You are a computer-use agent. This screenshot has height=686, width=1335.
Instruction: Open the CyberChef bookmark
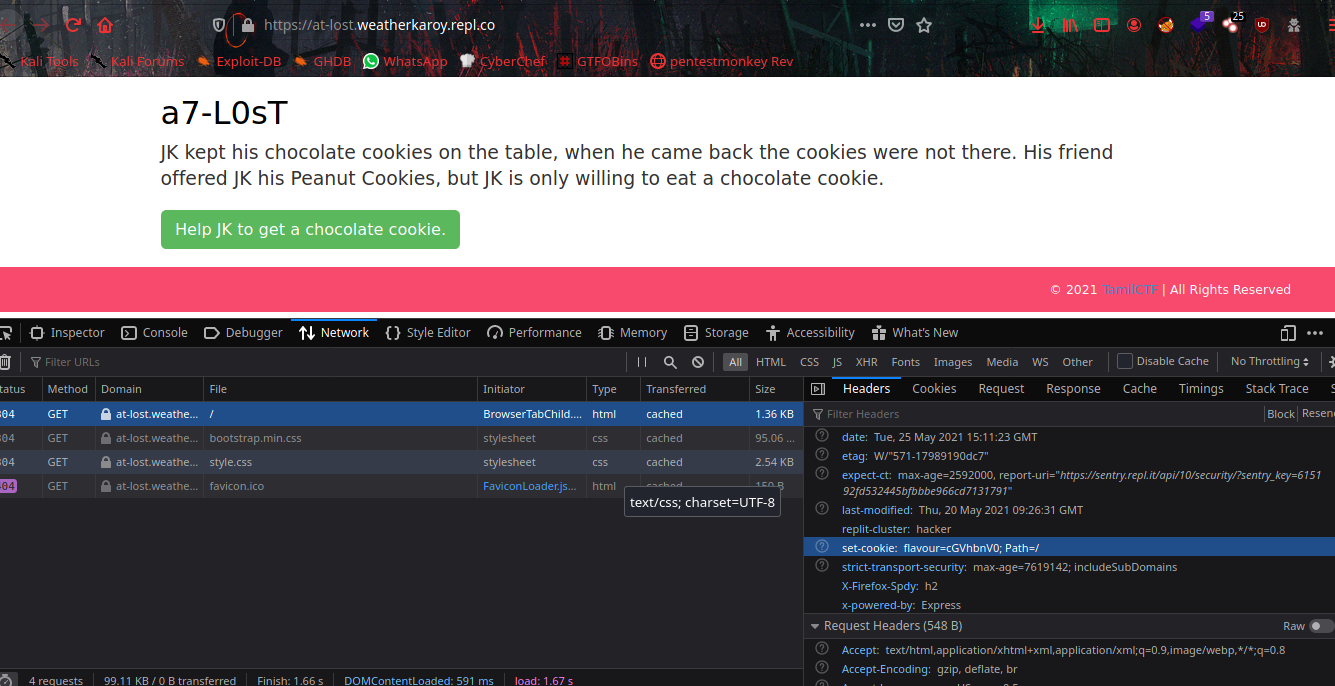[505, 61]
